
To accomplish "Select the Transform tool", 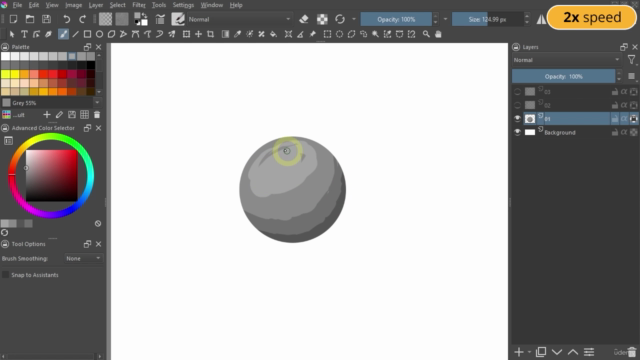I will 187,34.
